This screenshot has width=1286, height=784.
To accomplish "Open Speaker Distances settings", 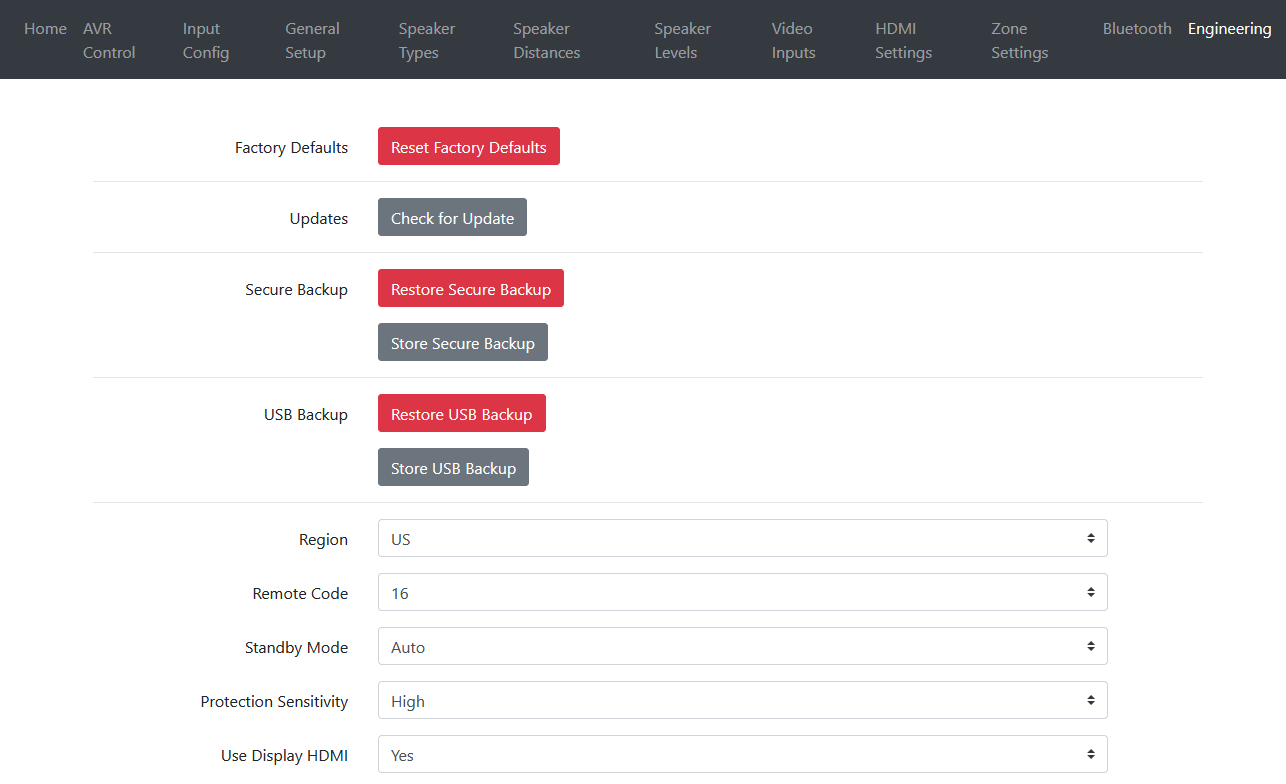I will (x=546, y=41).
